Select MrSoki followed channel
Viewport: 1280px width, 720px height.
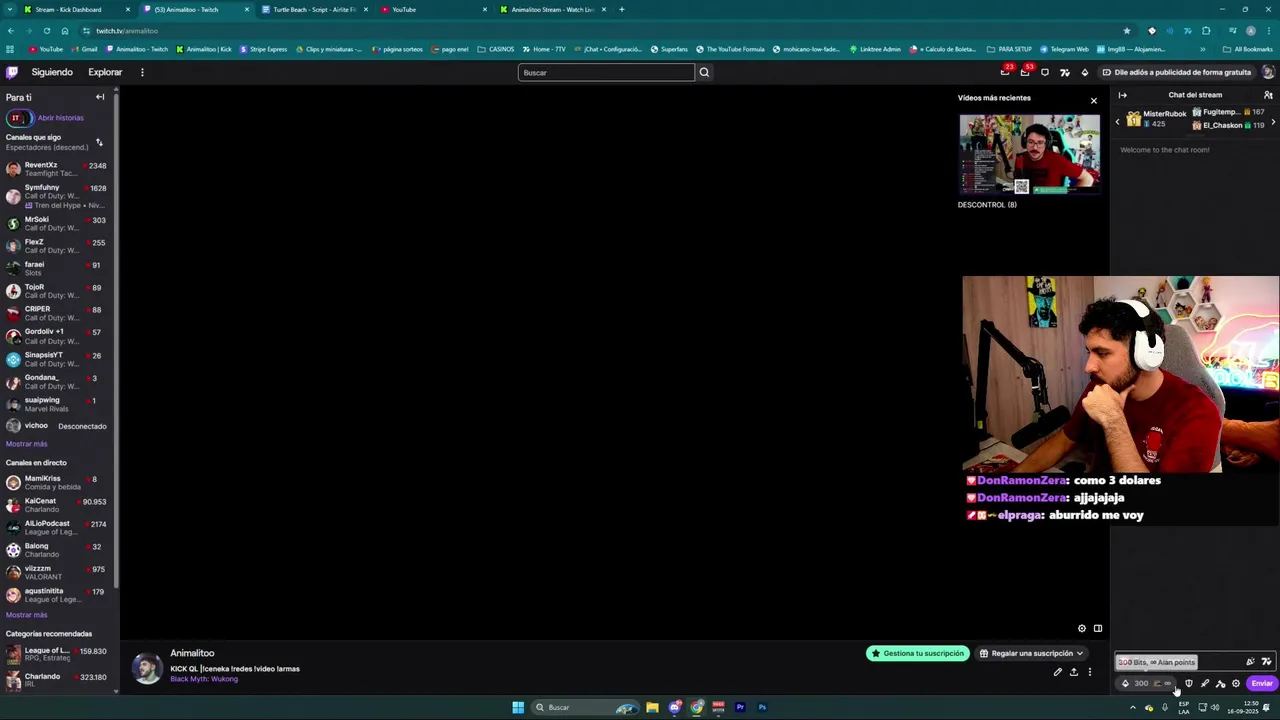point(59,223)
